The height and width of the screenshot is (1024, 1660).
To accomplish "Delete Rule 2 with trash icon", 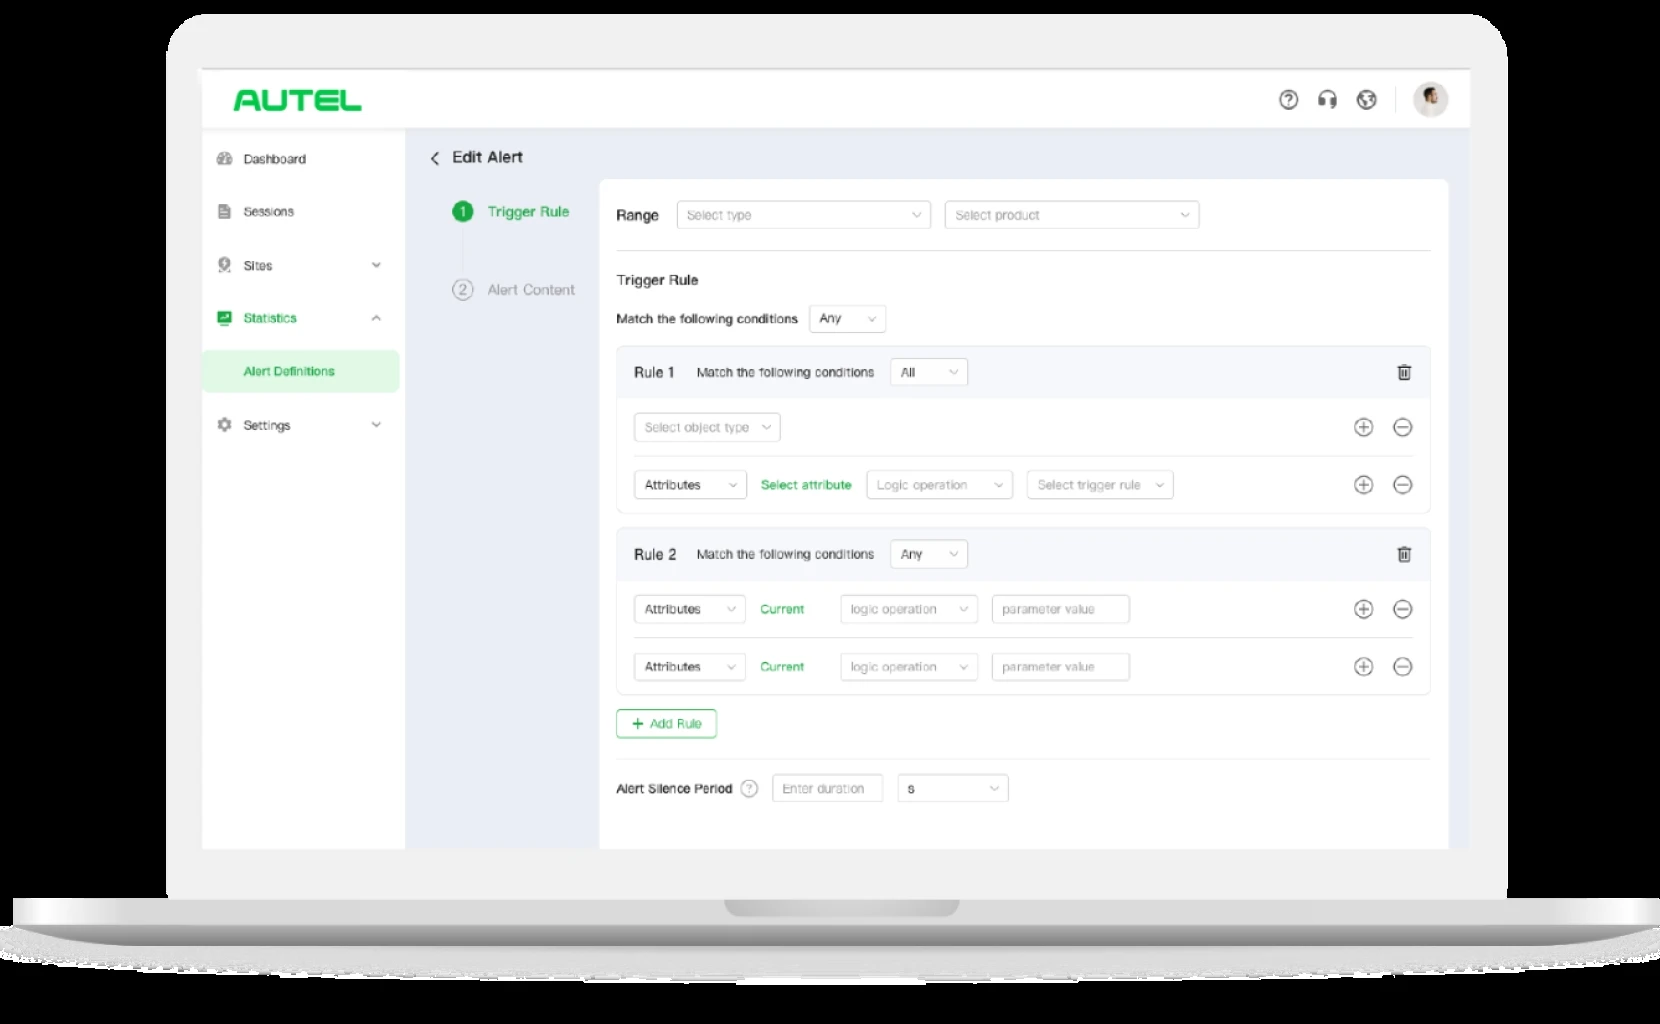I will (1404, 554).
